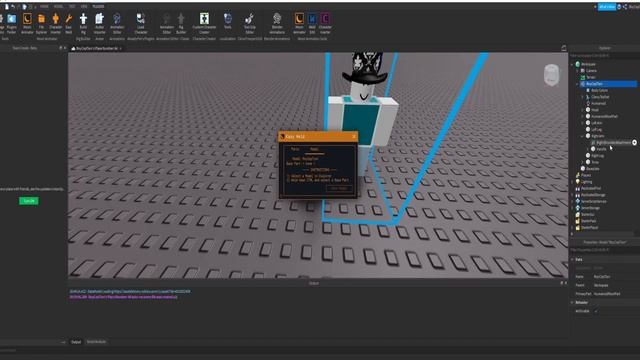The height and width of the screenshot is (360, 640).
Task: Expand the Head node in Explorer
Action: tap(583, 110)
